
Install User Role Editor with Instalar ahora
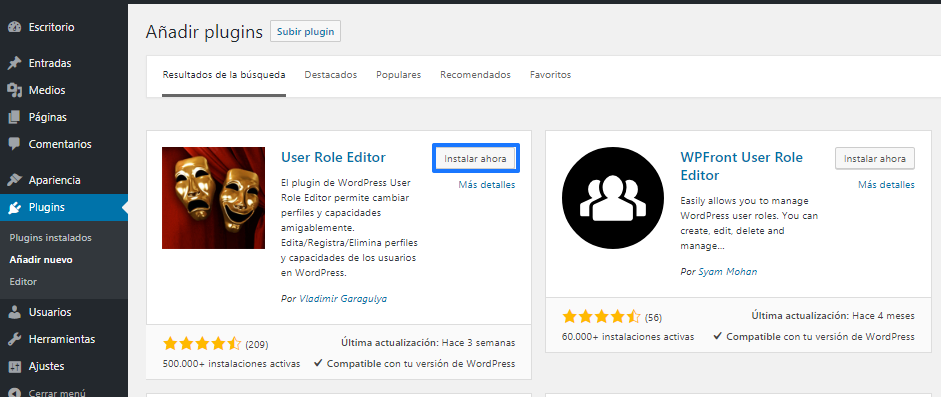475,159
